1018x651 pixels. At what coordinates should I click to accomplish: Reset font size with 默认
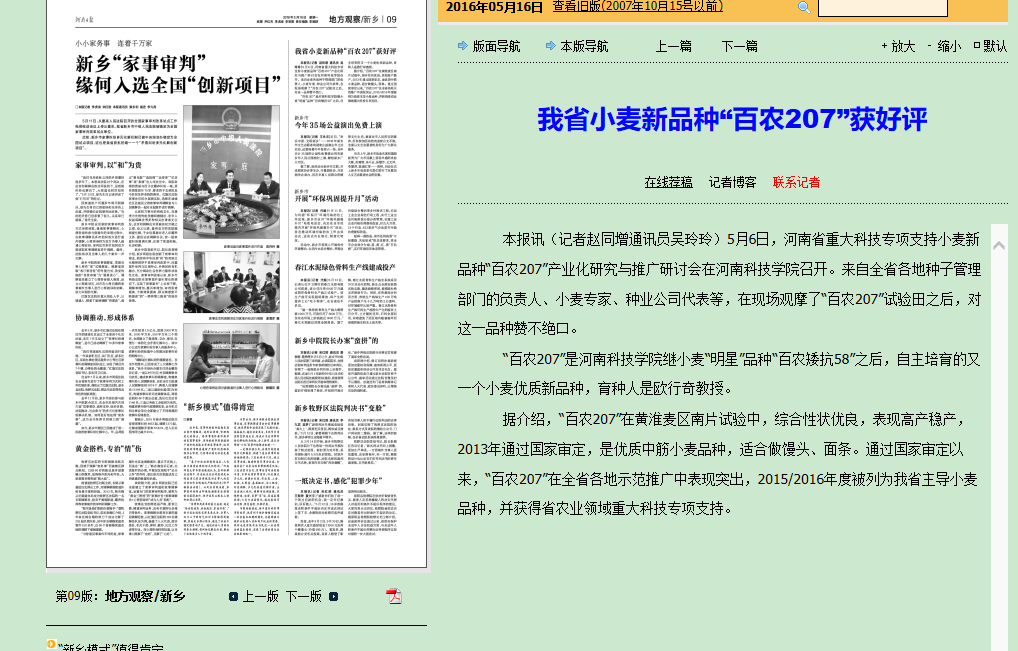coord(994,46)
